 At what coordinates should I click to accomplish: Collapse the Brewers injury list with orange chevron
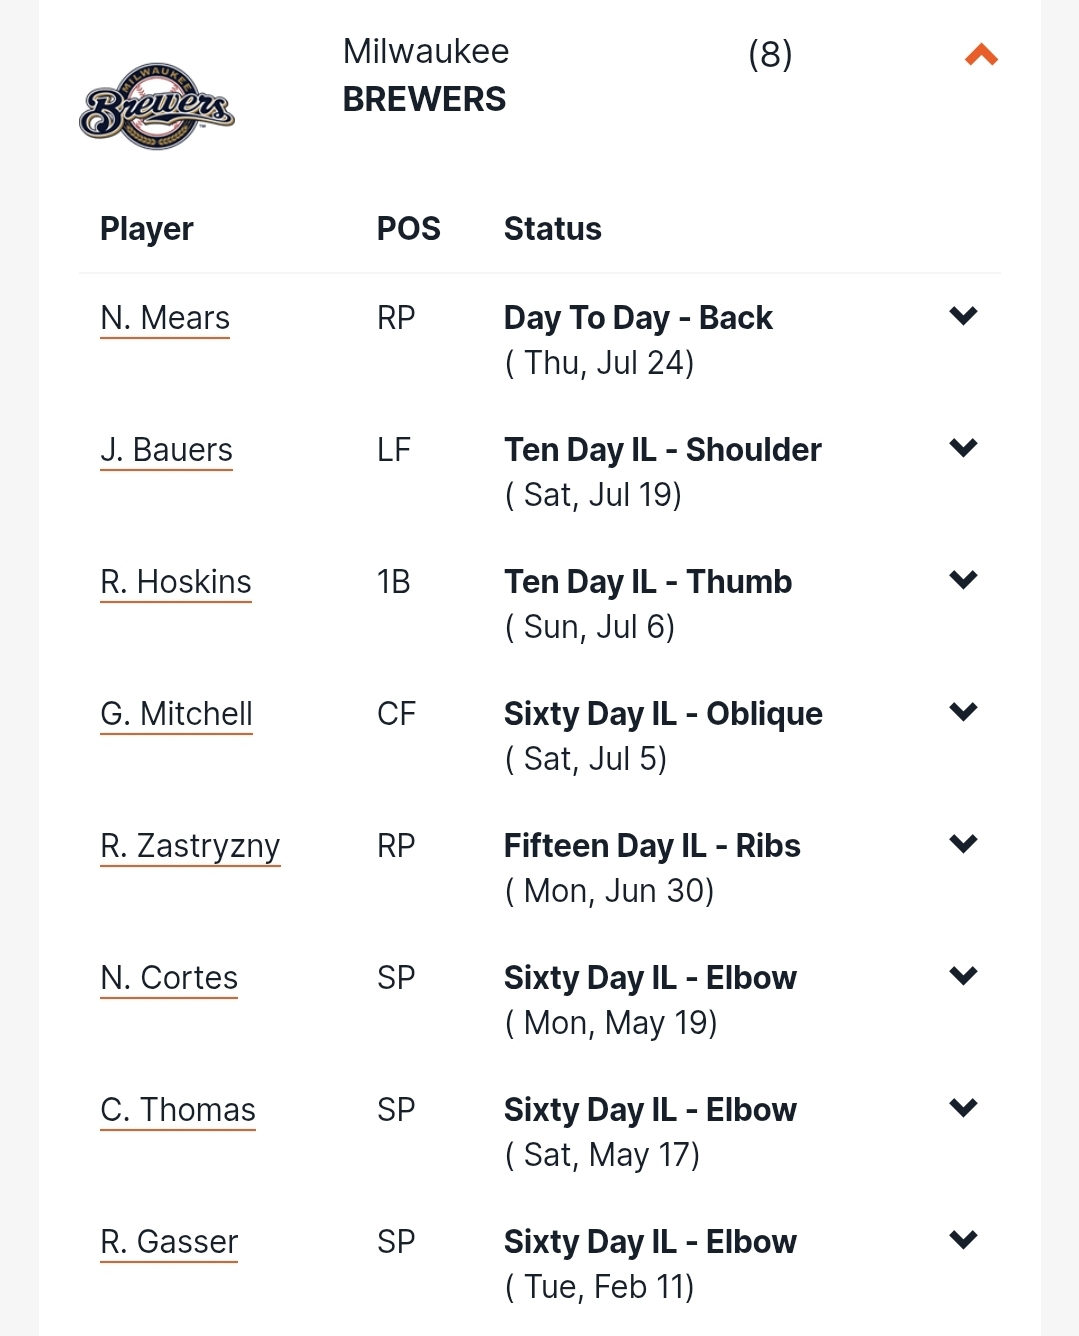(981, 55)
